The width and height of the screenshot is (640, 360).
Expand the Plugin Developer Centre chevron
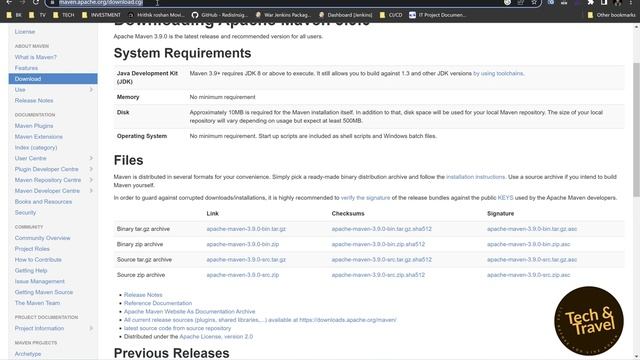pyautogui.click(x=91, y=169)
